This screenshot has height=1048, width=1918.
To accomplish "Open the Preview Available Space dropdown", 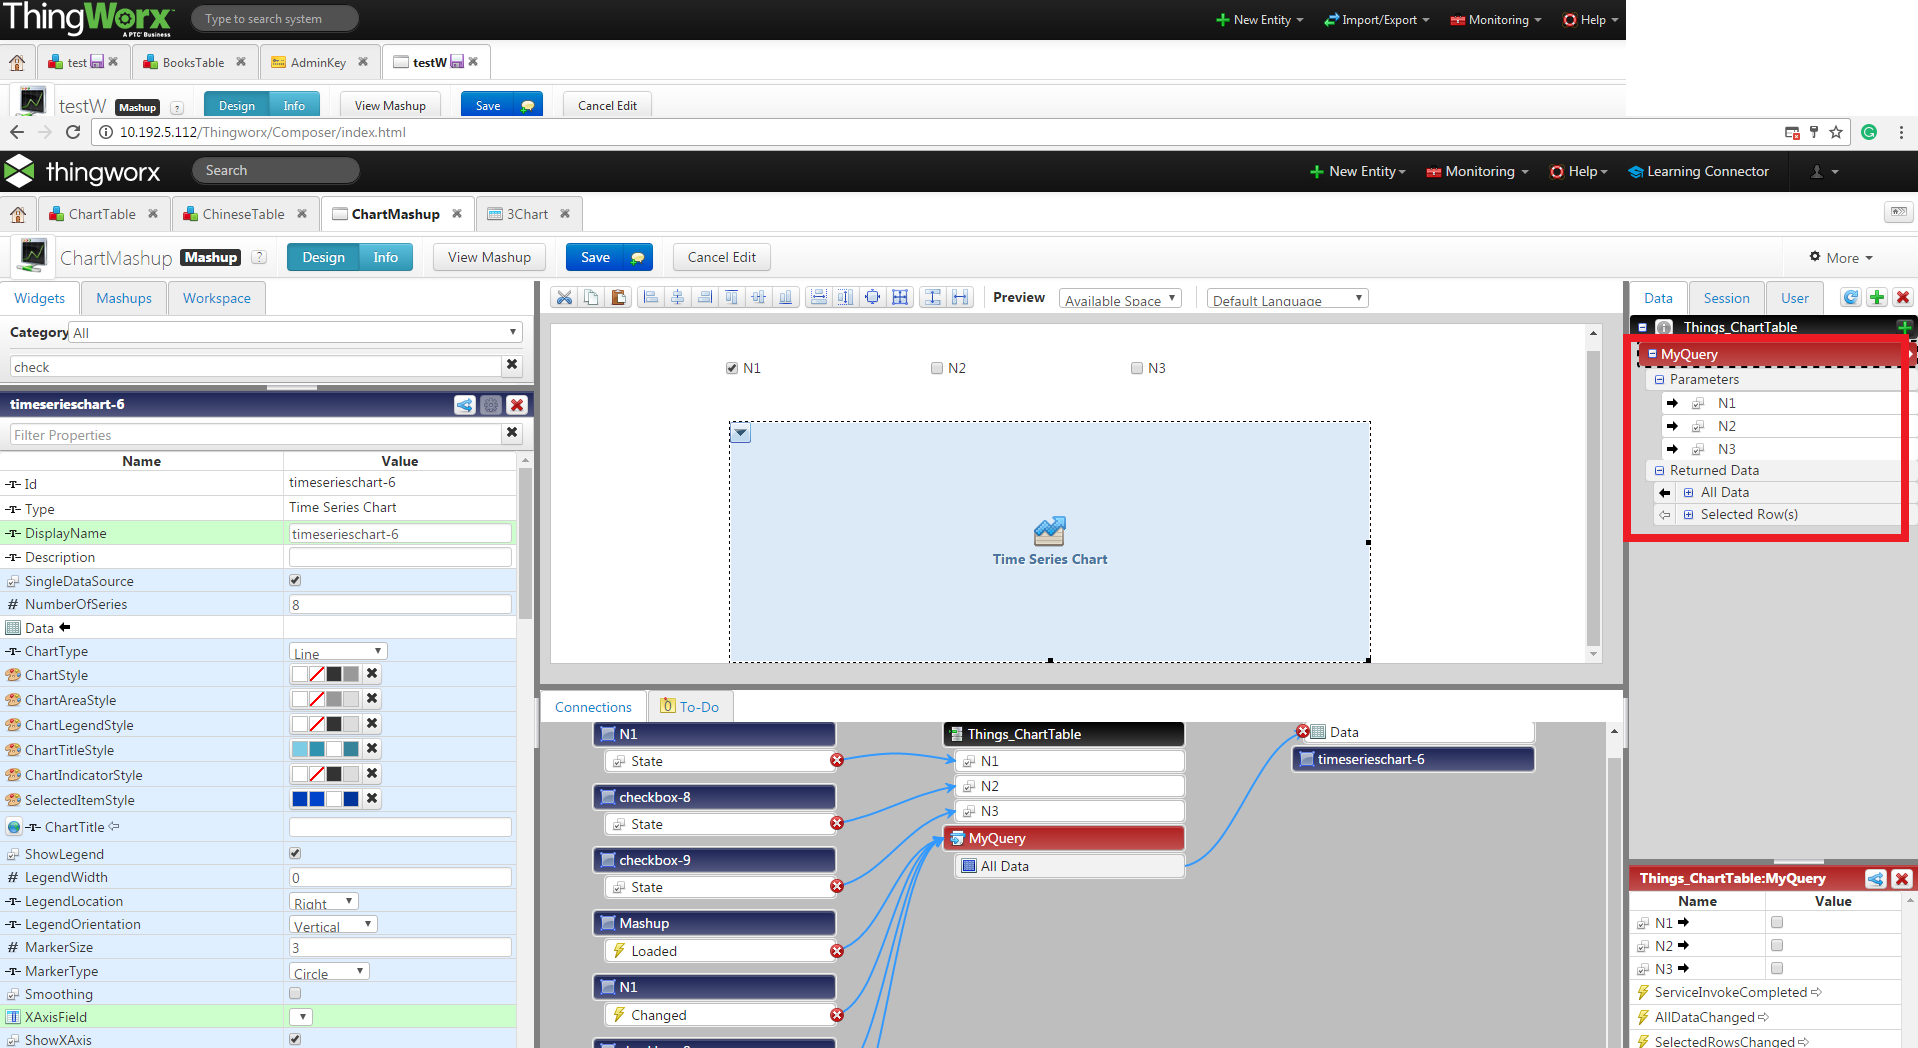I will (x=1120, y=298).
